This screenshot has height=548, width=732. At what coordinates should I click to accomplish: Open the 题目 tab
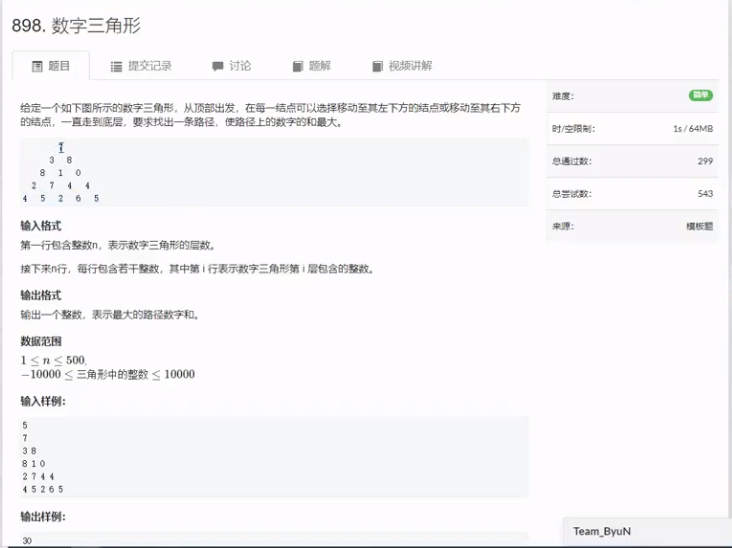(51, 66)
